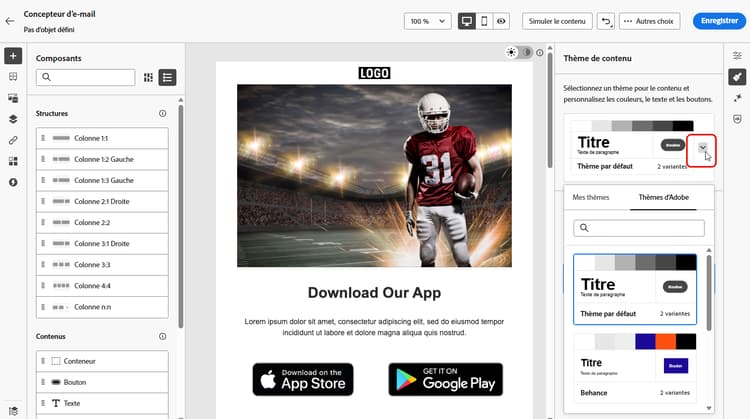The height and width of the screenshot is (419, 750).
Task: Select Colonne 1:2 Gauche structure
Action: pyautogui.click(x=102, y=159)
